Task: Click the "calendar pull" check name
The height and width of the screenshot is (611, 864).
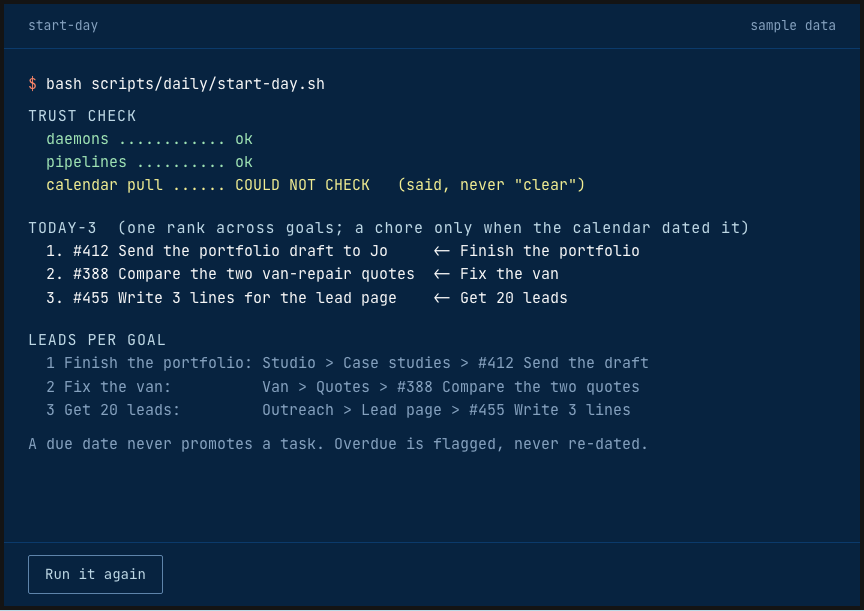Action: coord(104,185)
